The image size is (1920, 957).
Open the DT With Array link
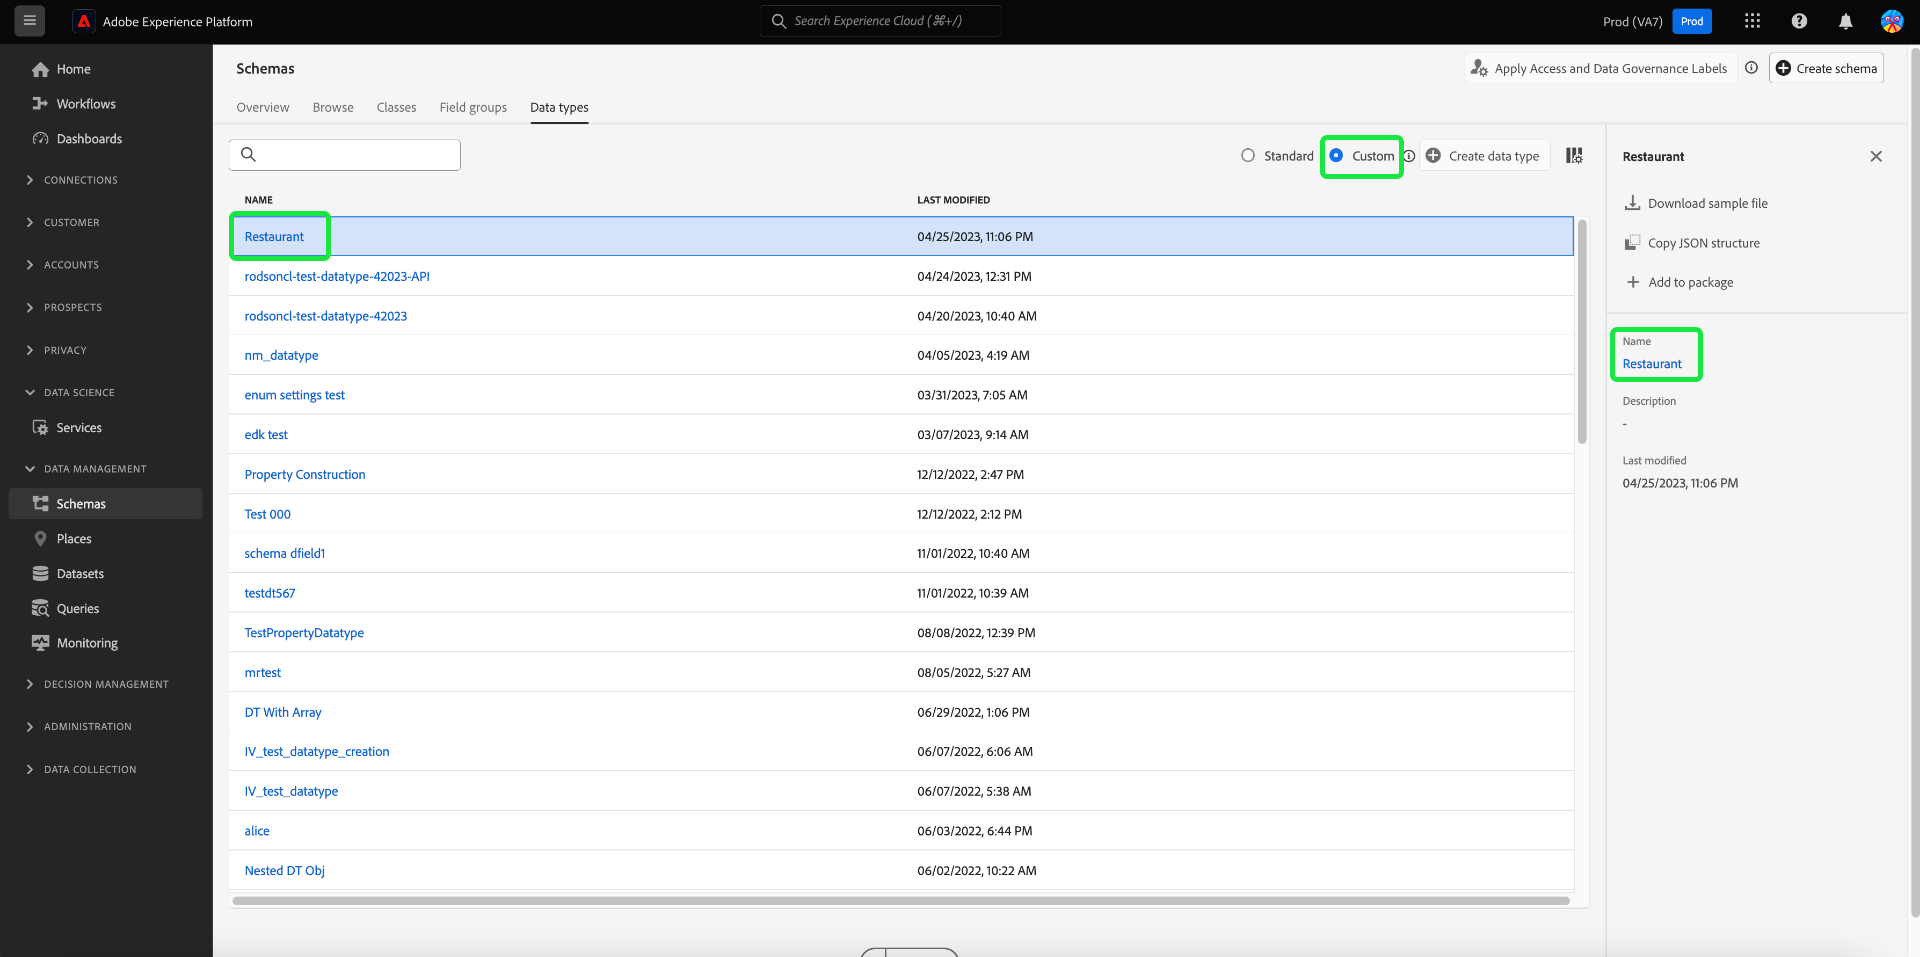click(283, 712)
